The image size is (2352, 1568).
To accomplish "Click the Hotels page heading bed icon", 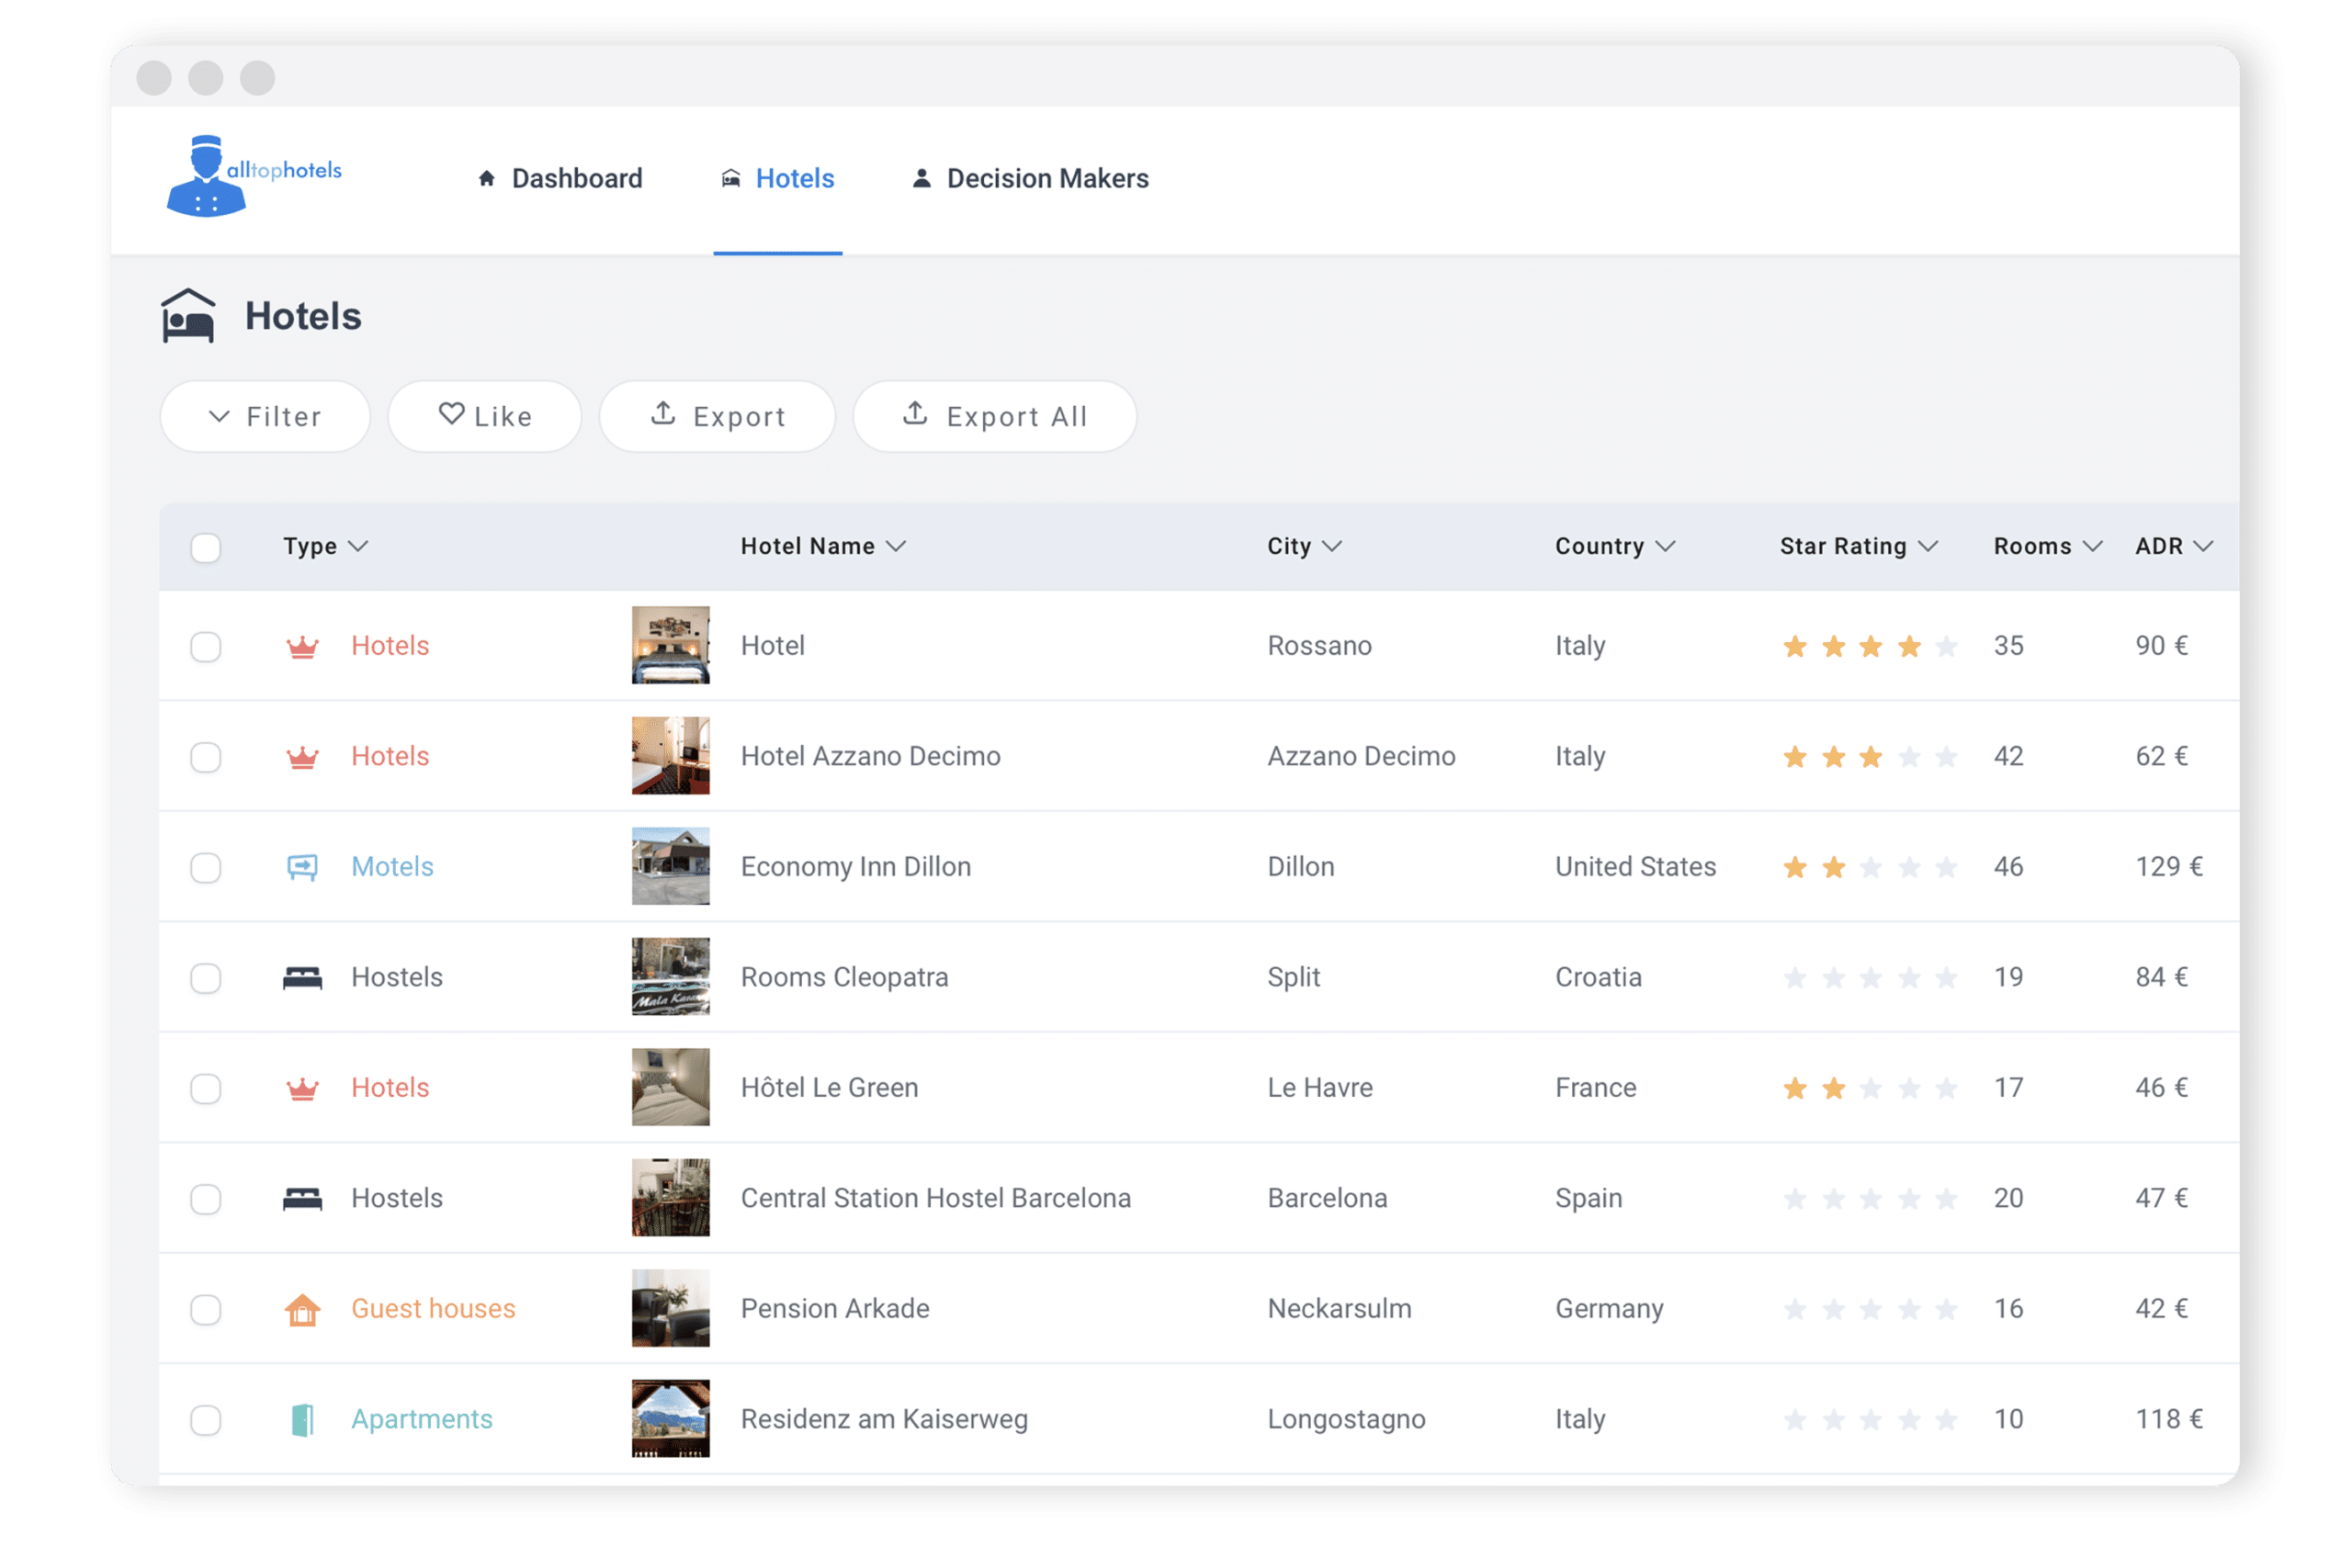I will [x=188, y=316].
